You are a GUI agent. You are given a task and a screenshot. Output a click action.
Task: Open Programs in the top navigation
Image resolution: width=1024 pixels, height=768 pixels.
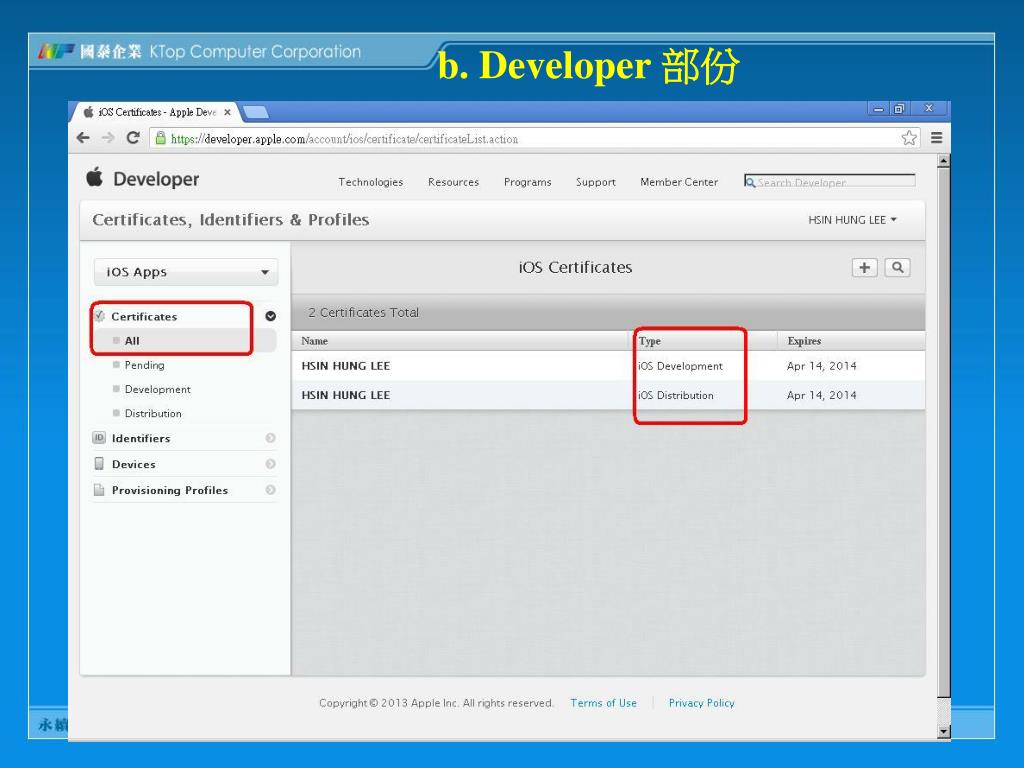coord(528,182)
